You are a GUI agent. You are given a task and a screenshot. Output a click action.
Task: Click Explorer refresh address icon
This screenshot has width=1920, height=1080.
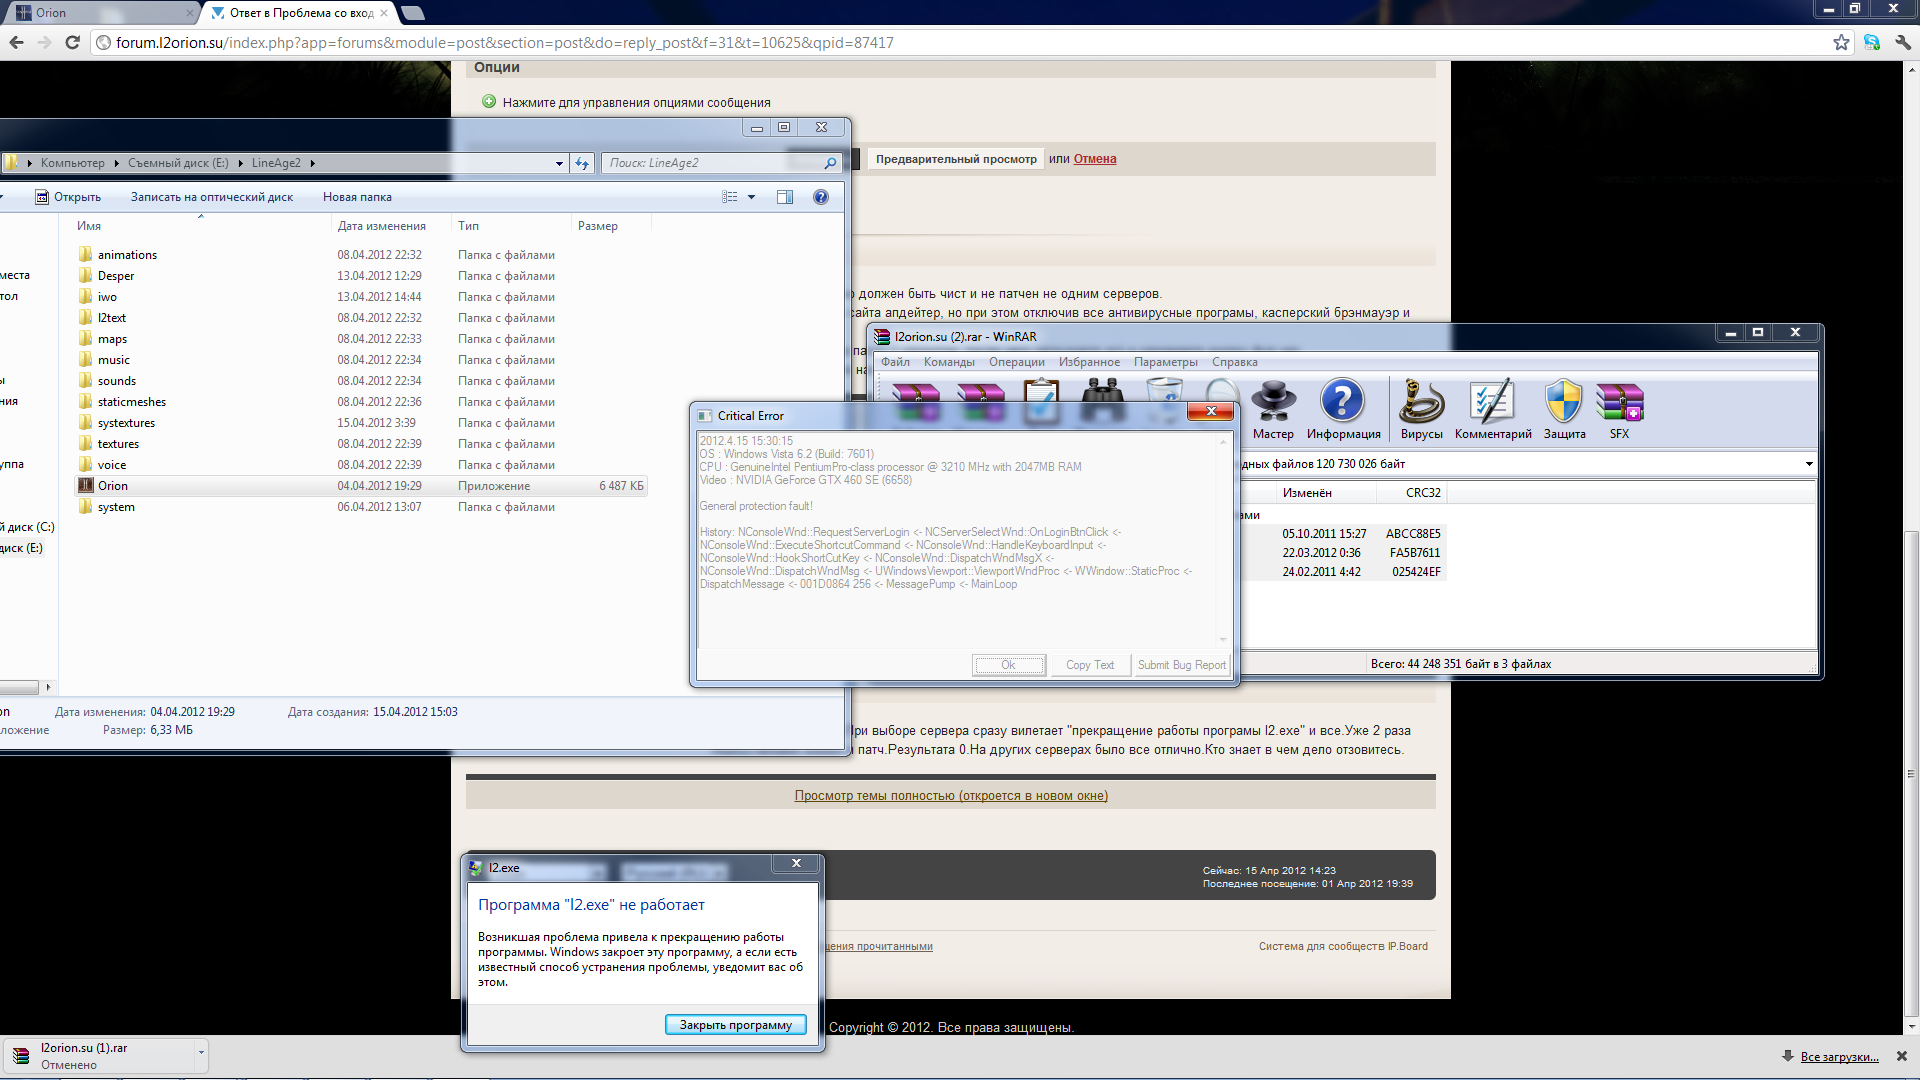pyautogui.click(x=582, y=163)
